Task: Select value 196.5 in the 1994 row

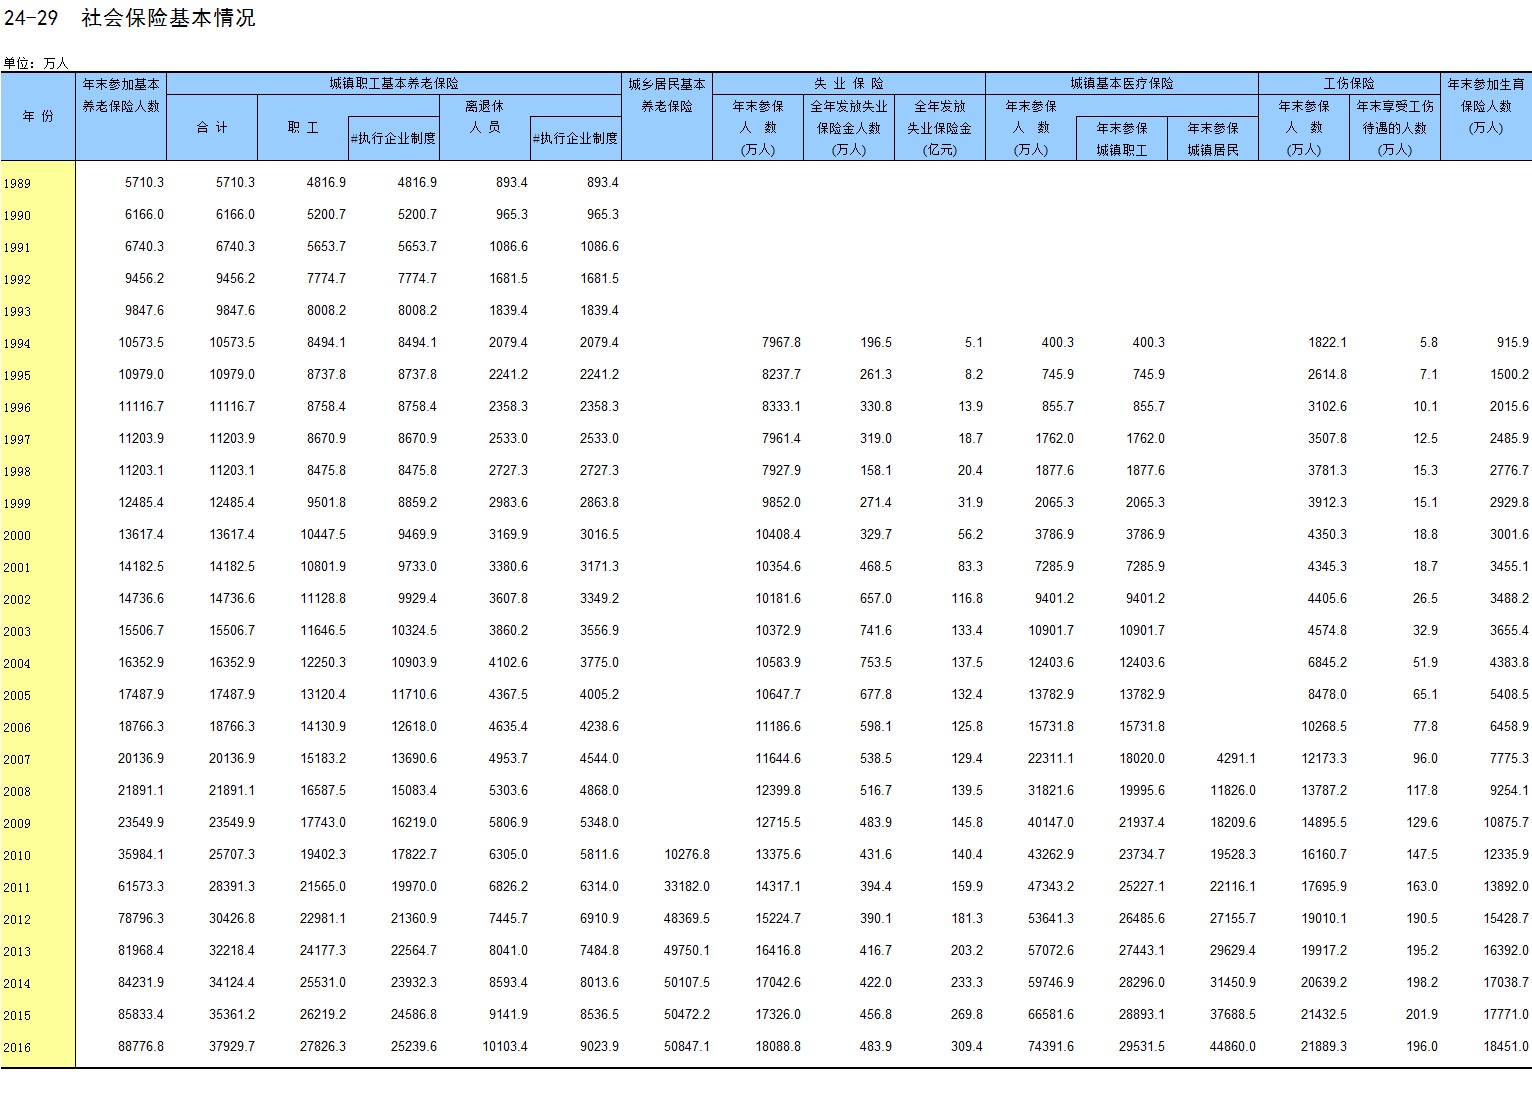Action: pyautogui.click(x=876, y=343)
